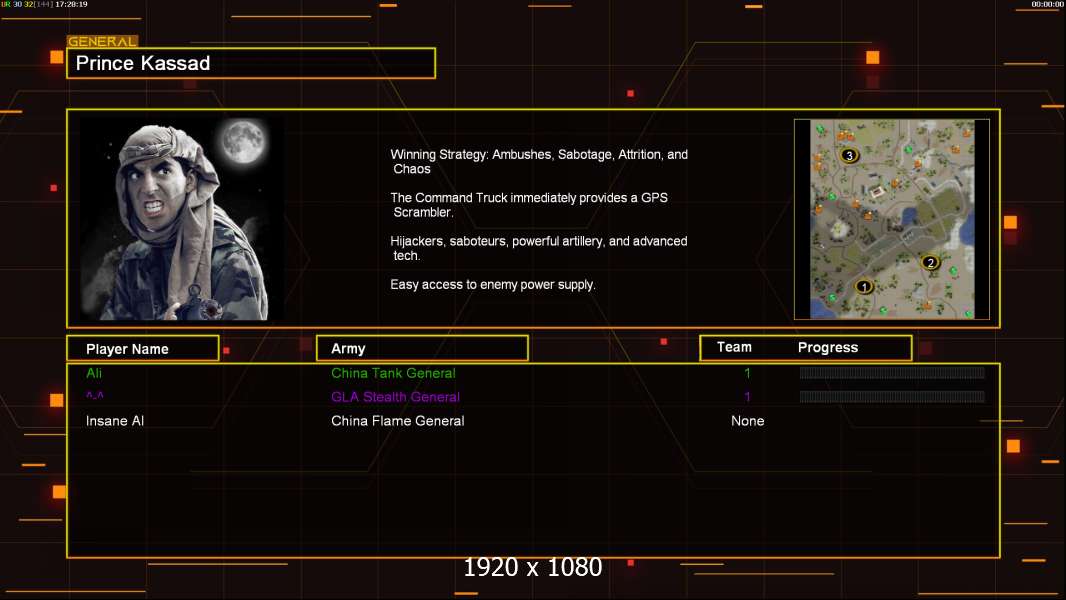The width and height of the screenshot is (1066, 600).
Task: Click the Prince Kassad name field
Action: click(x=251, y=63)
